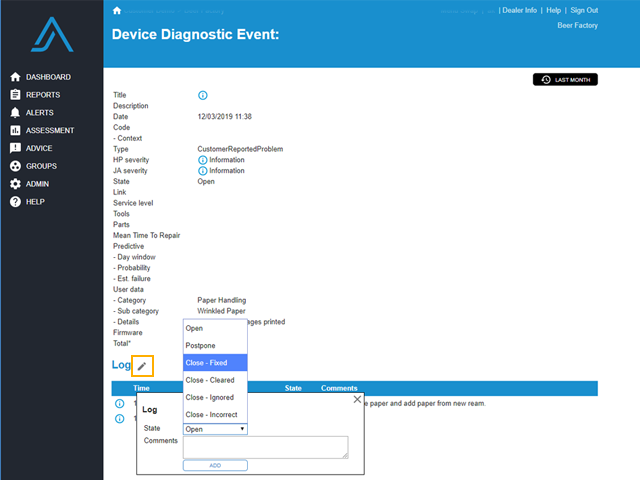Choose 'Postpone' in the state list

point(215,345)
